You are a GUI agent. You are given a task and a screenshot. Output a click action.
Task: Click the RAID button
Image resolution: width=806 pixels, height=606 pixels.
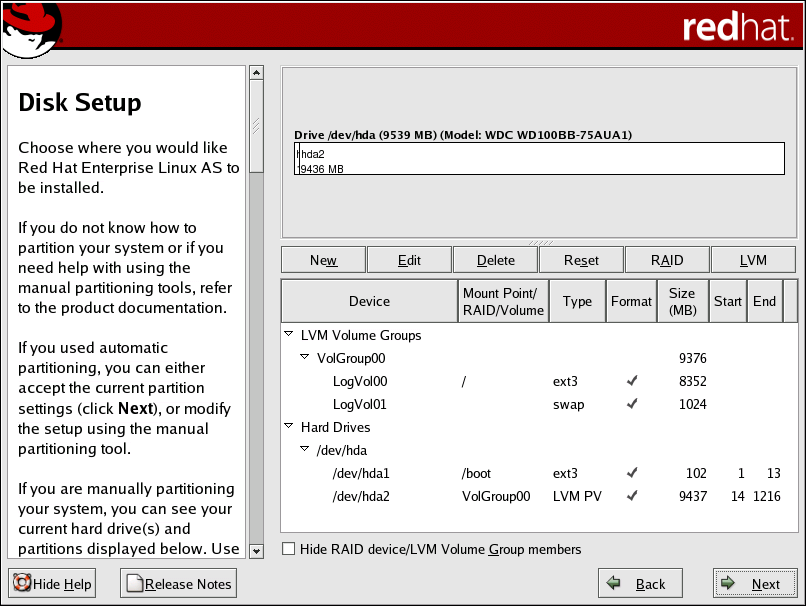pos(667,260)
